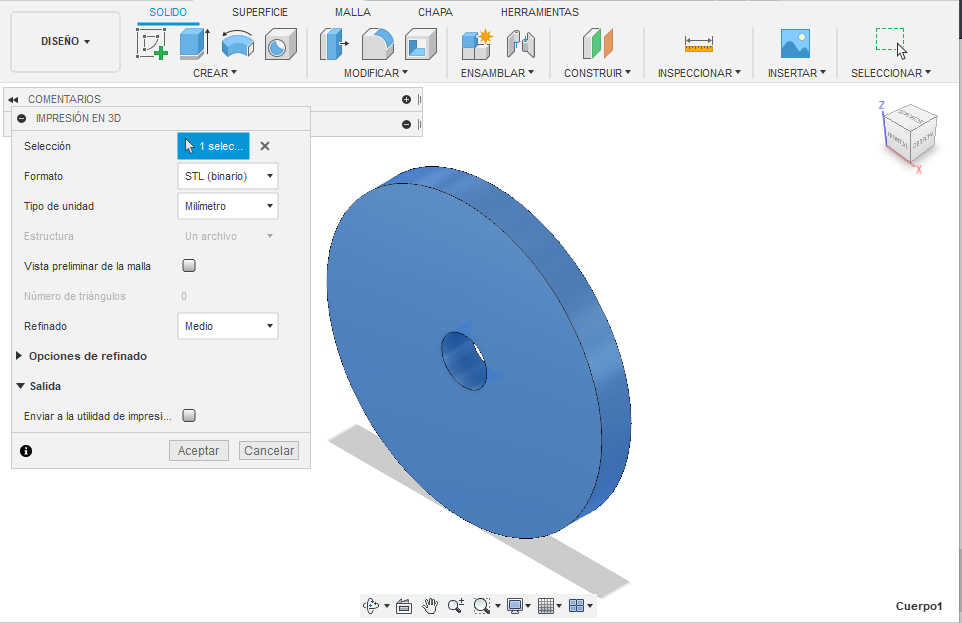Image resolution: width=962 pixels, height=623 pixels.
Task: Click the Look At icon
Action: (x=404, y=606)
